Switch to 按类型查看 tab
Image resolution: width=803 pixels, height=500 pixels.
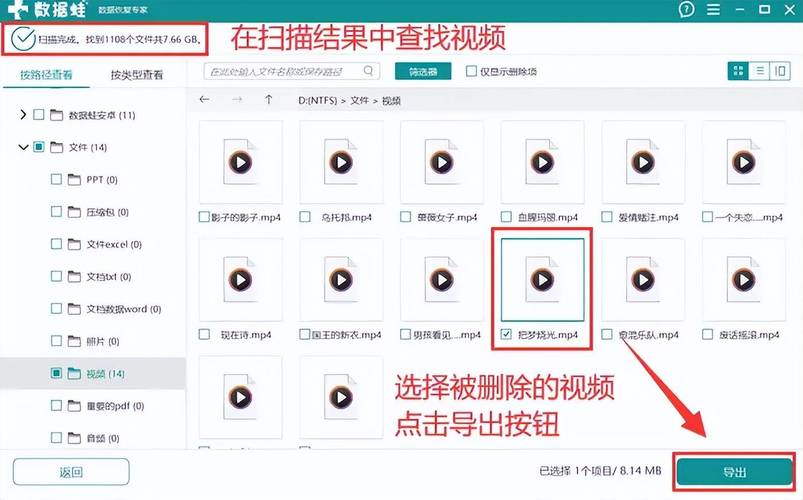click(137, 75)
